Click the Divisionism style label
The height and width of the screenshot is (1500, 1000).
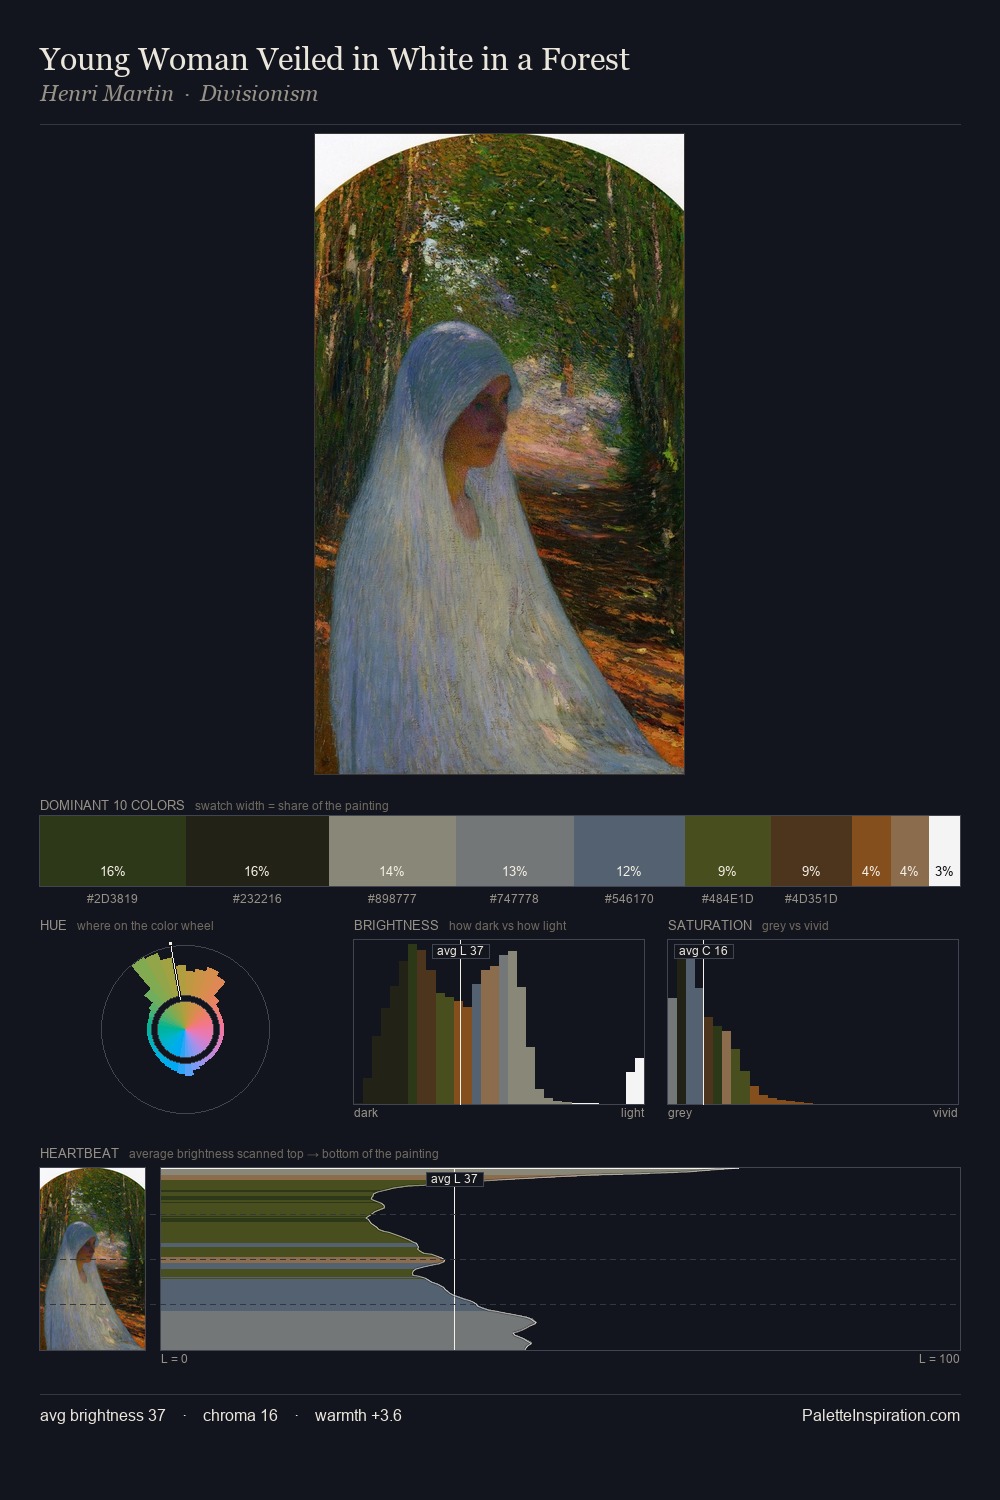(x=259, y=94)
